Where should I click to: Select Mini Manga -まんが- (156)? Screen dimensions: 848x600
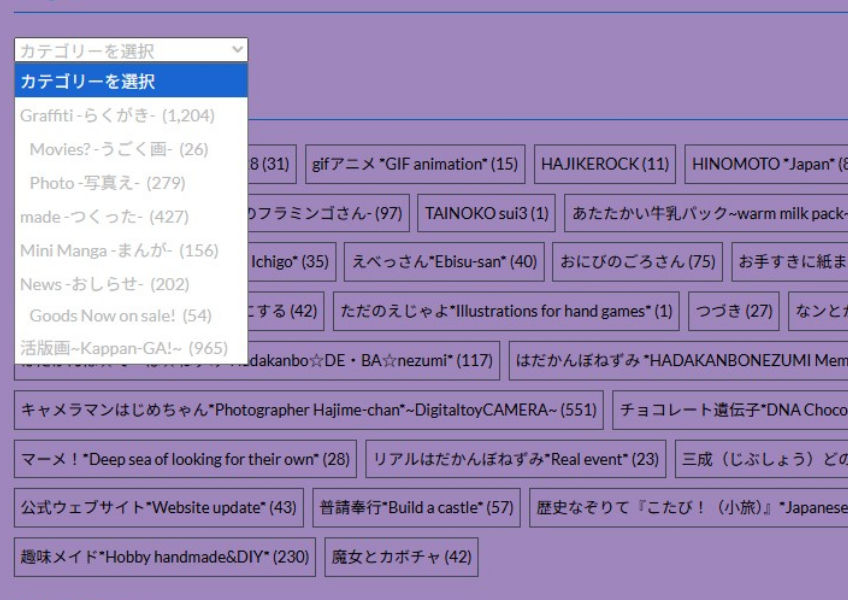tap(131, 250)
